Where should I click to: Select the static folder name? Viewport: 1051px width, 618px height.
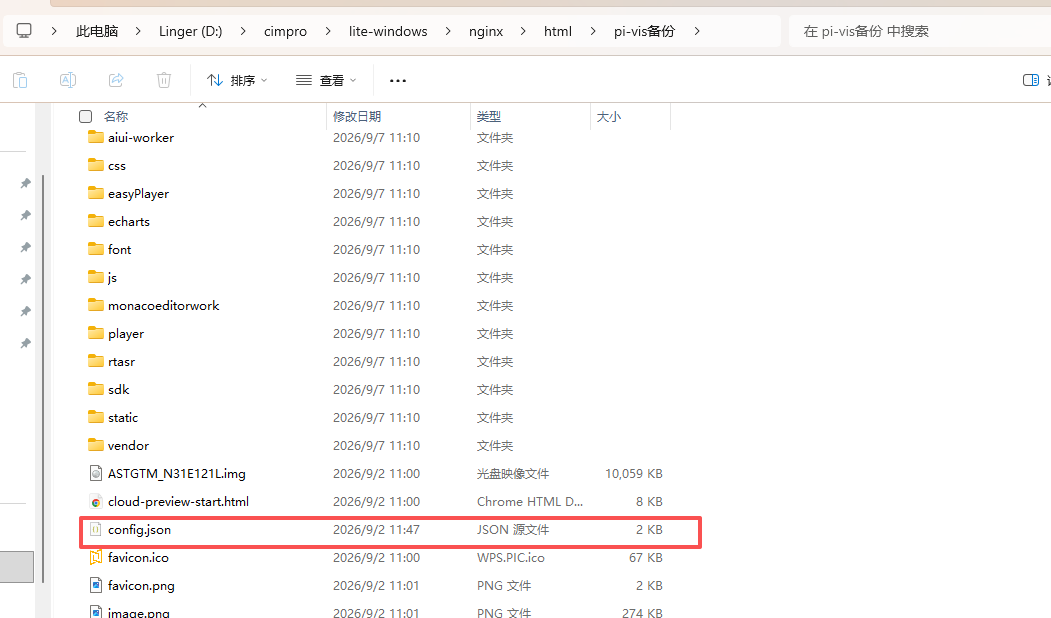coord(123,418)
